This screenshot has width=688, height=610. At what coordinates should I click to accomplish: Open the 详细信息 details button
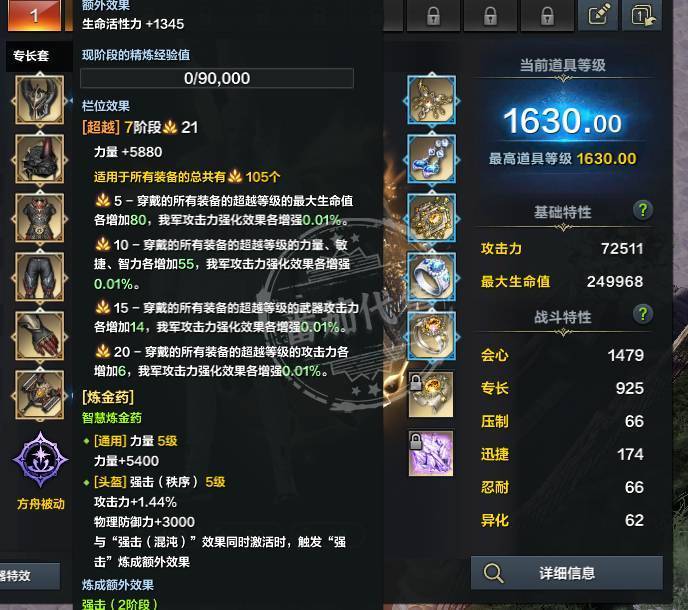566,573
